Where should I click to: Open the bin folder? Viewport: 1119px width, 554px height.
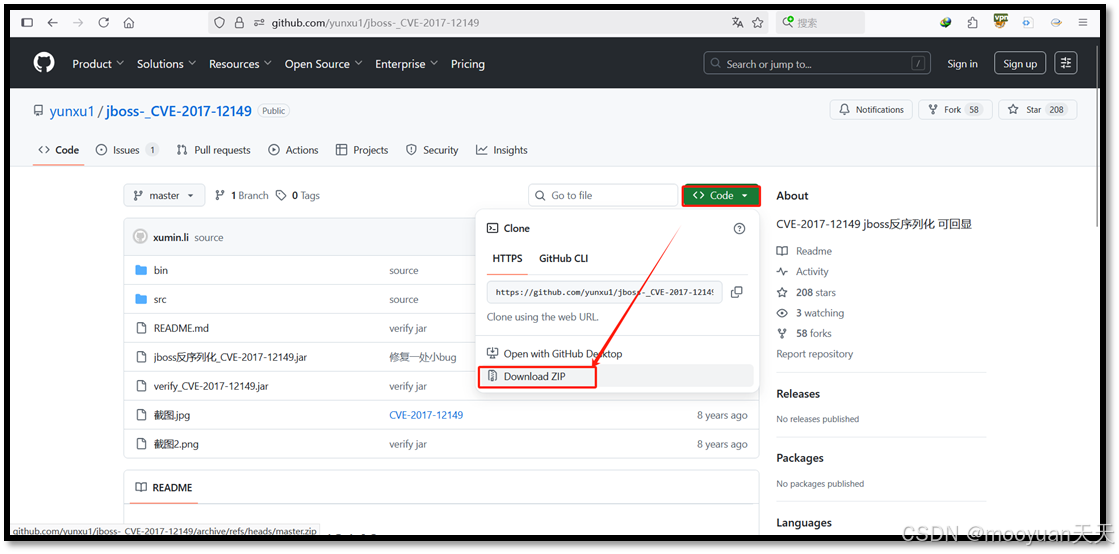pos(161,271)
